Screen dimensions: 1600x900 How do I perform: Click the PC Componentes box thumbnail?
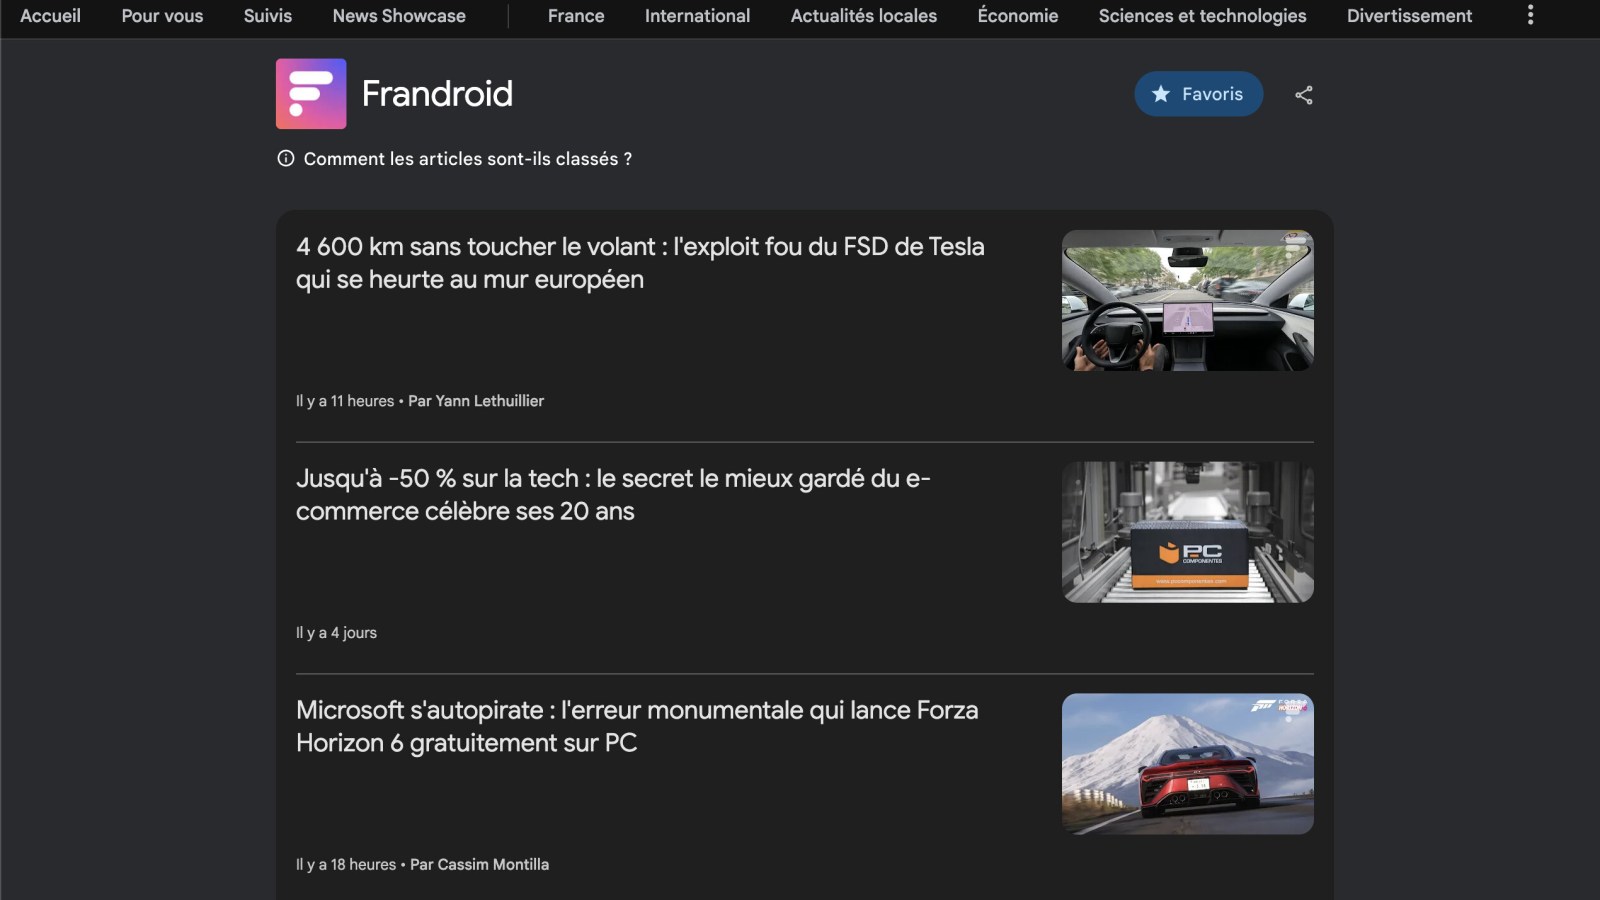[x=1188, y=532]
